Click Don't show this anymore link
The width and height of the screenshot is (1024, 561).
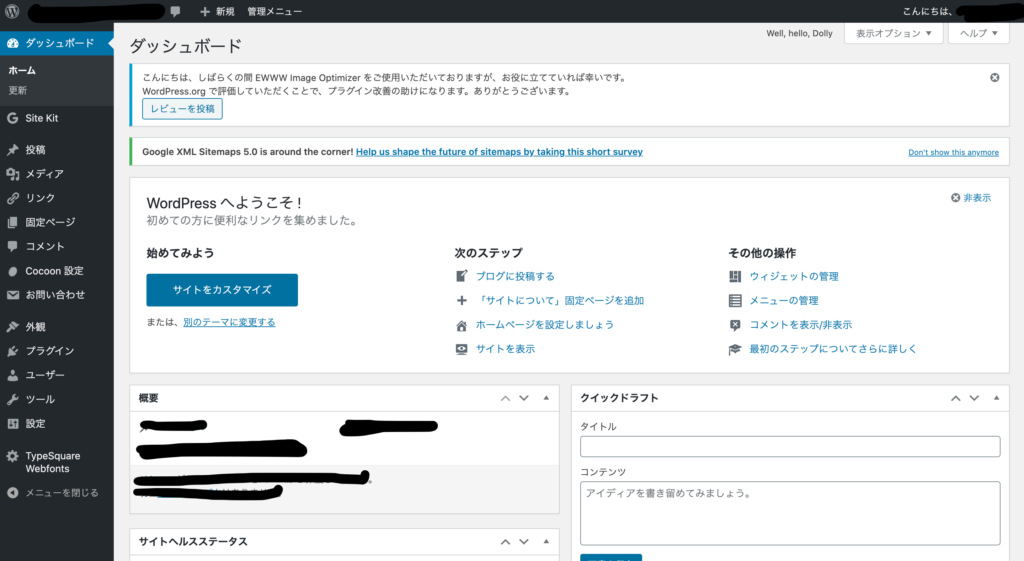pyautogui.click(x=953, y=152)
